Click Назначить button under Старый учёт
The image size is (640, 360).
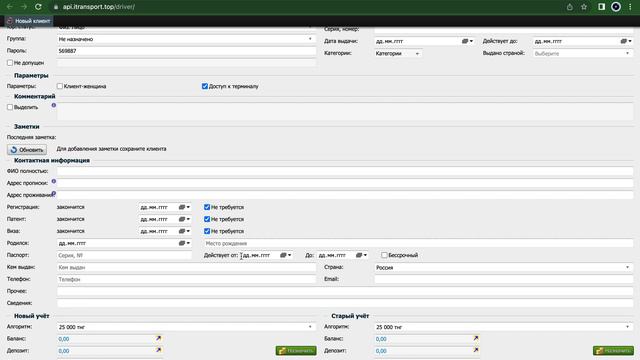[613, 351]
